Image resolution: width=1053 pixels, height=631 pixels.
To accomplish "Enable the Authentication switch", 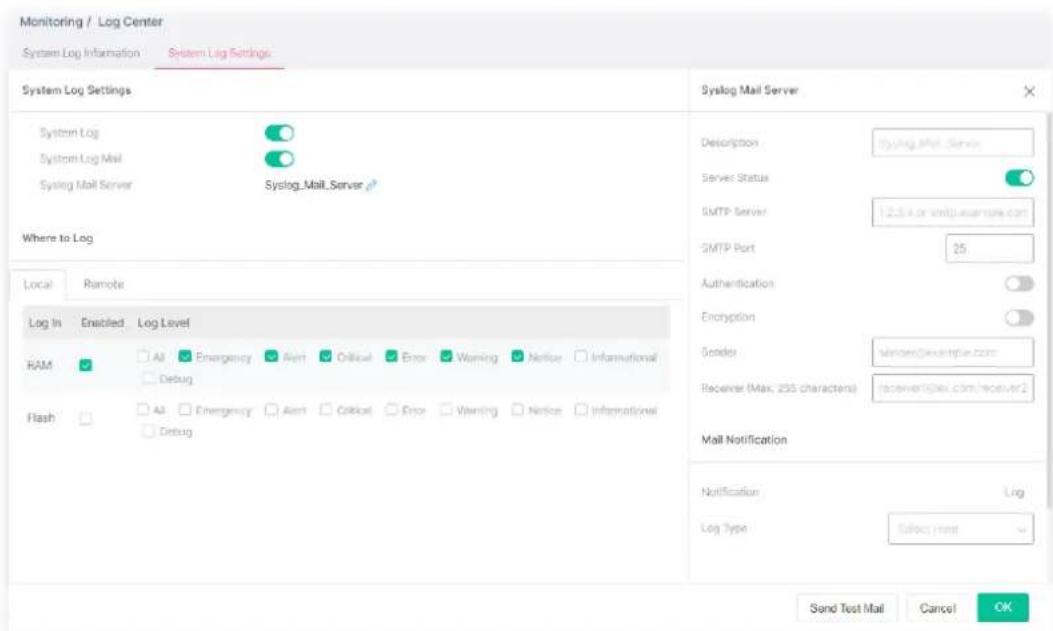I will pos(1019,283).
